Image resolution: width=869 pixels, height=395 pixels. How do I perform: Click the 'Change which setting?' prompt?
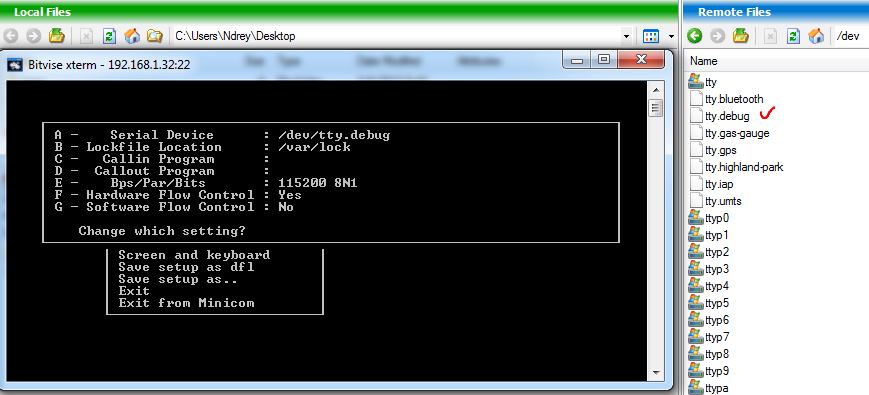tap(162, 231)
